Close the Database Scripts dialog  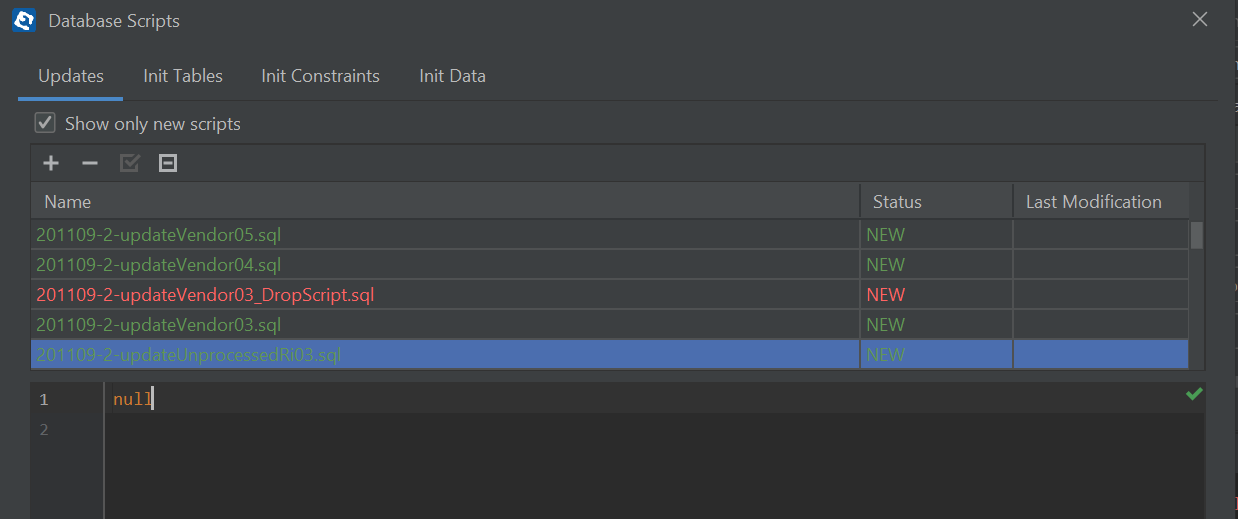(x=1200, y=19)
